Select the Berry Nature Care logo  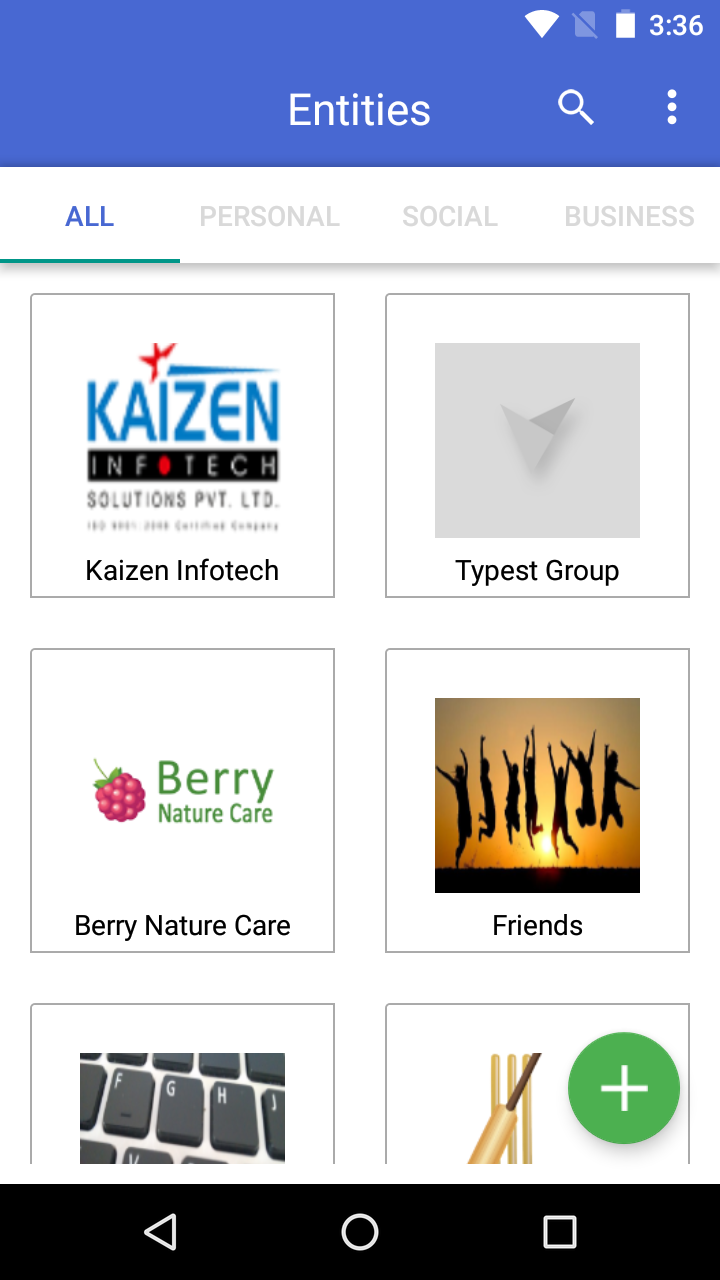pos(182,792)
